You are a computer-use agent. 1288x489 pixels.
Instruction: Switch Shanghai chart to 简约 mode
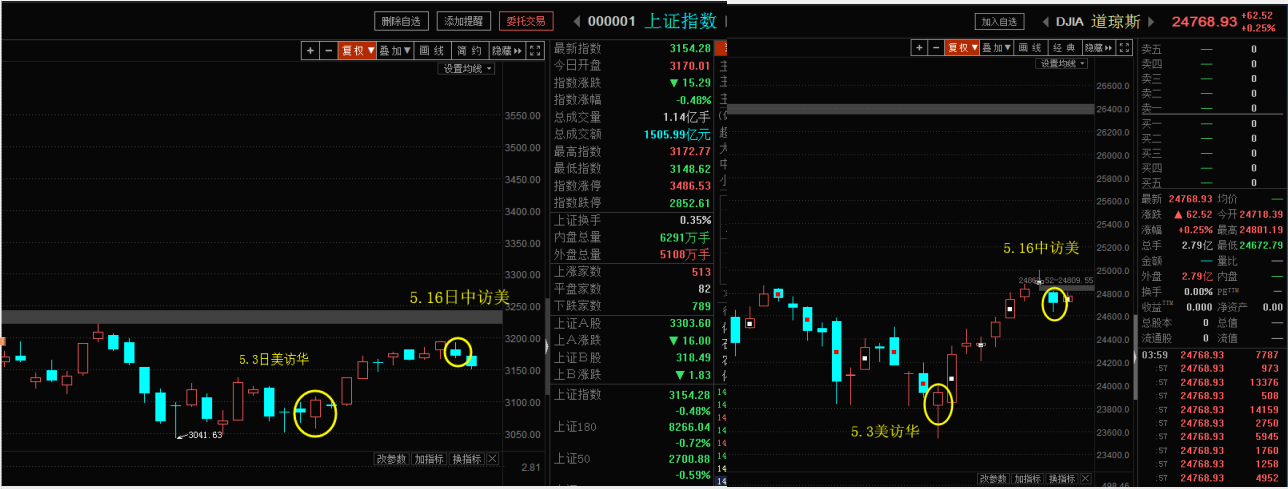click(x=469, y=50)
